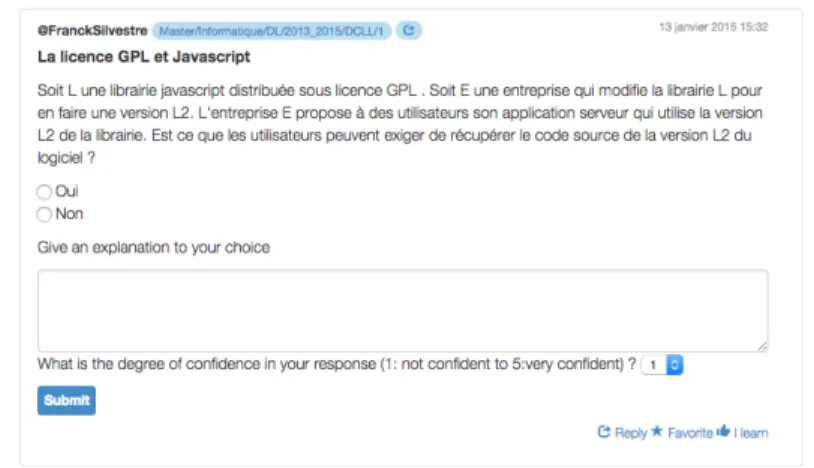Click the Non label text

(x=70, y=214)
